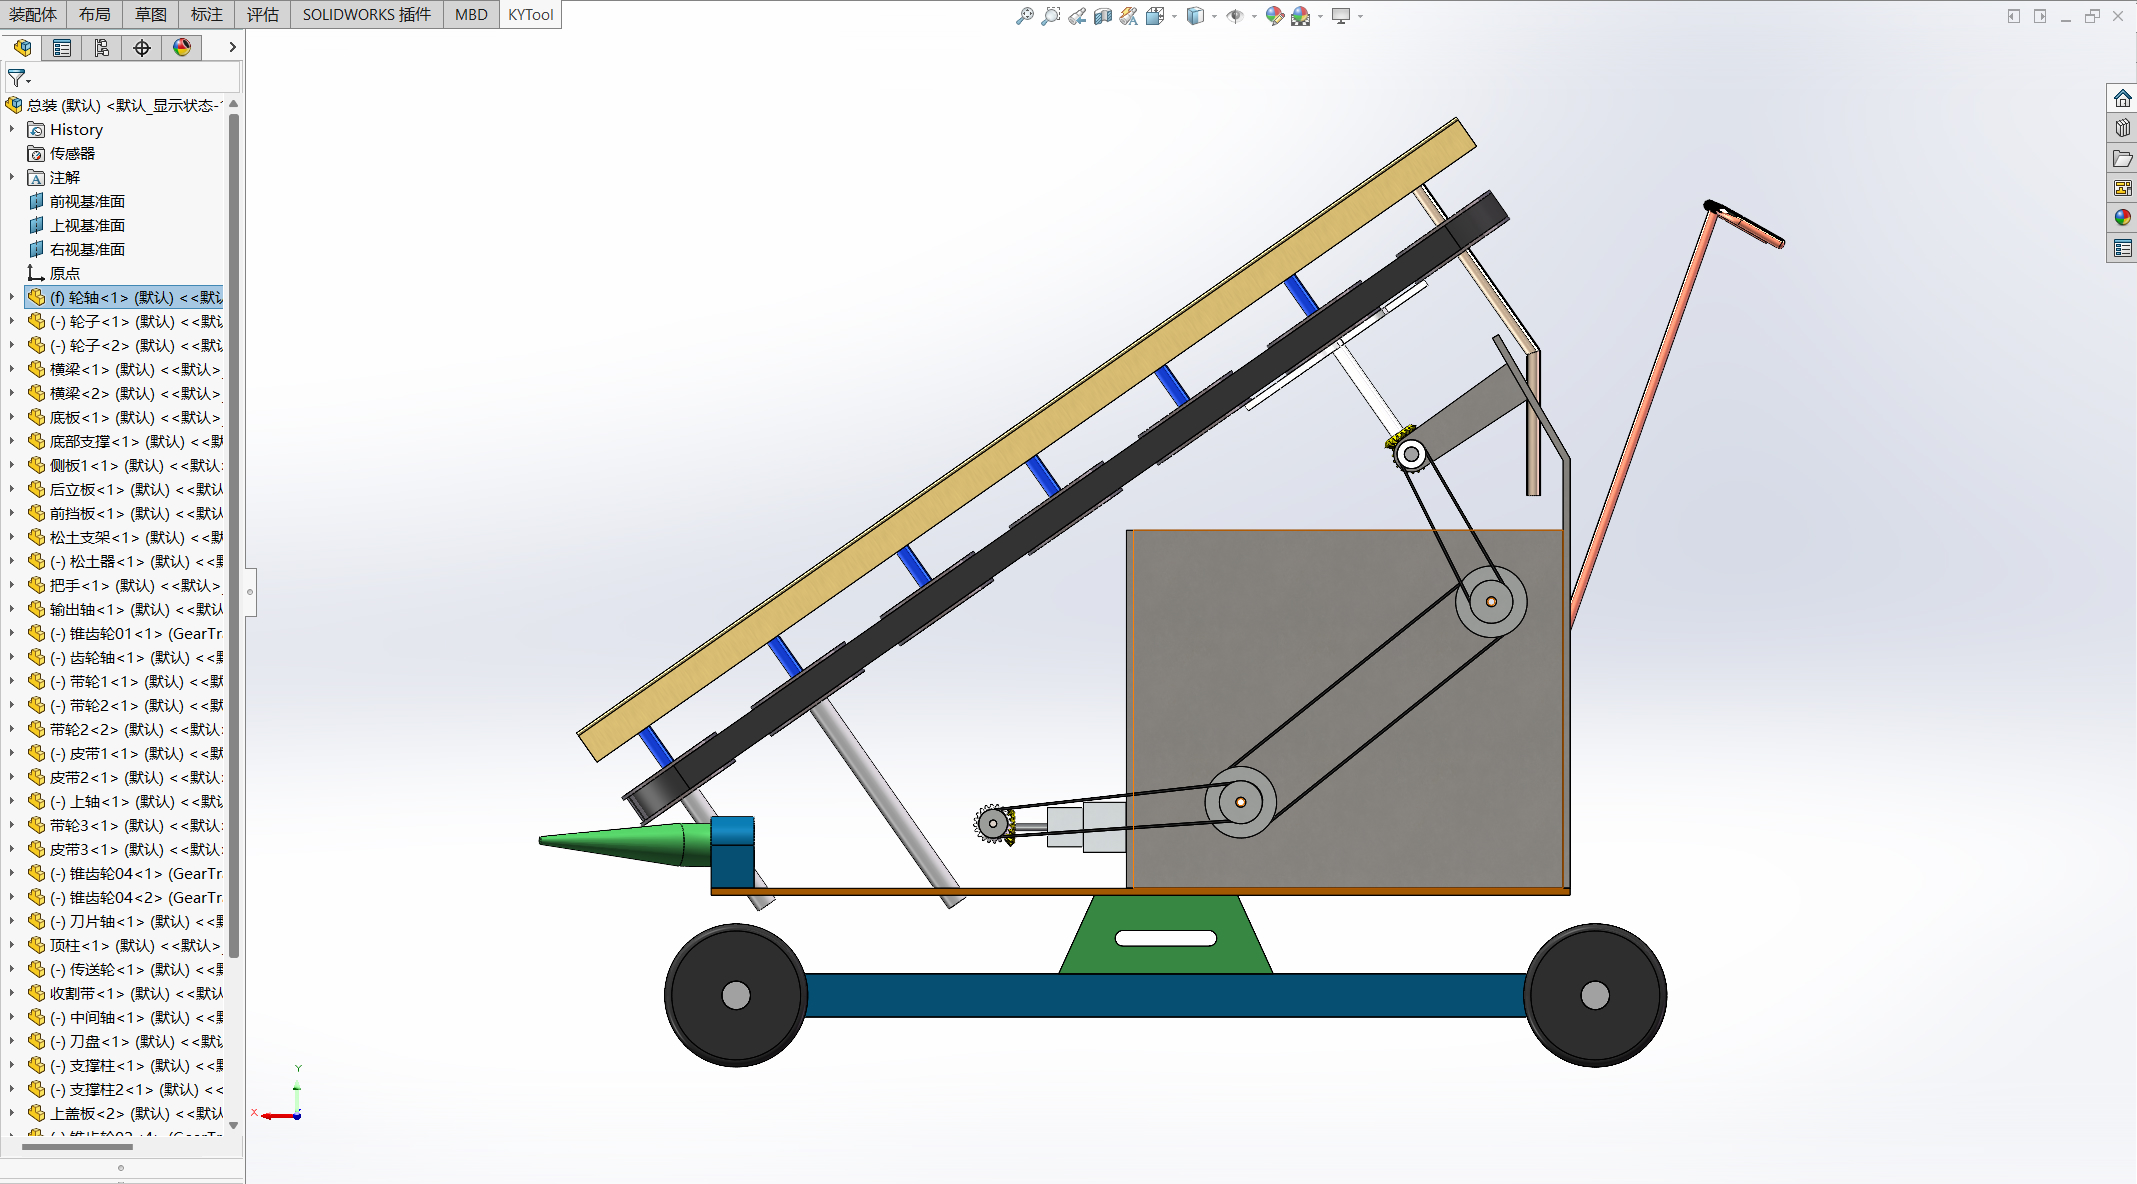Click the SOLIDWORKS Resources home icon
2137x1184 pixels.
coord(2122,98)
